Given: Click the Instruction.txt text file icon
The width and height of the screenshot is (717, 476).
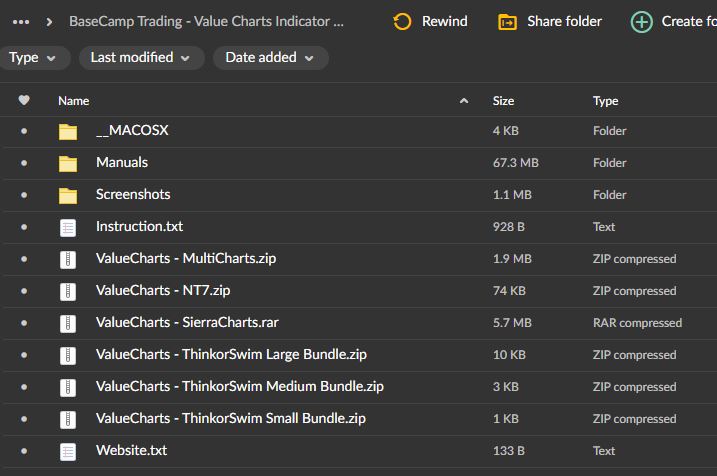Looking at the screenshot, I should 68,227.
